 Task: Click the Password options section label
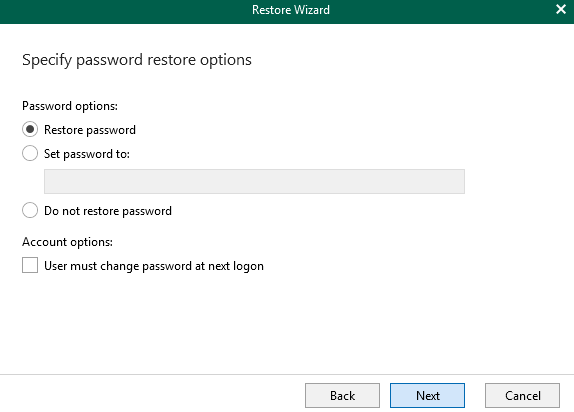pyautogui.click(x=70, y=106)
